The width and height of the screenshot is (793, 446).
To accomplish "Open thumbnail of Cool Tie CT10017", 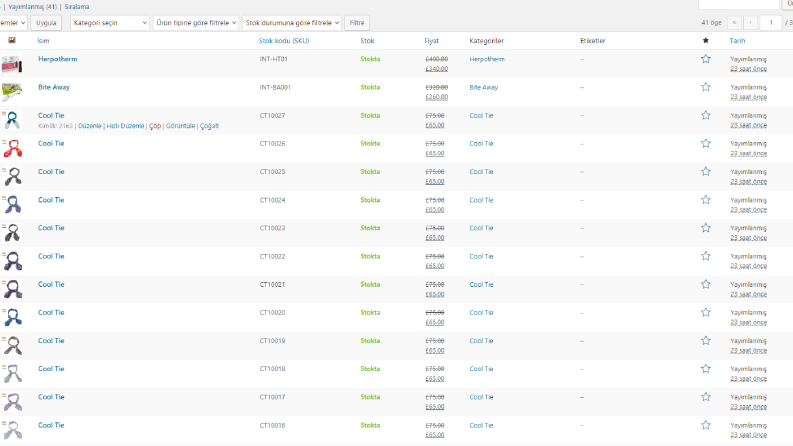I will pyautogui.click(x=12, y=402).
